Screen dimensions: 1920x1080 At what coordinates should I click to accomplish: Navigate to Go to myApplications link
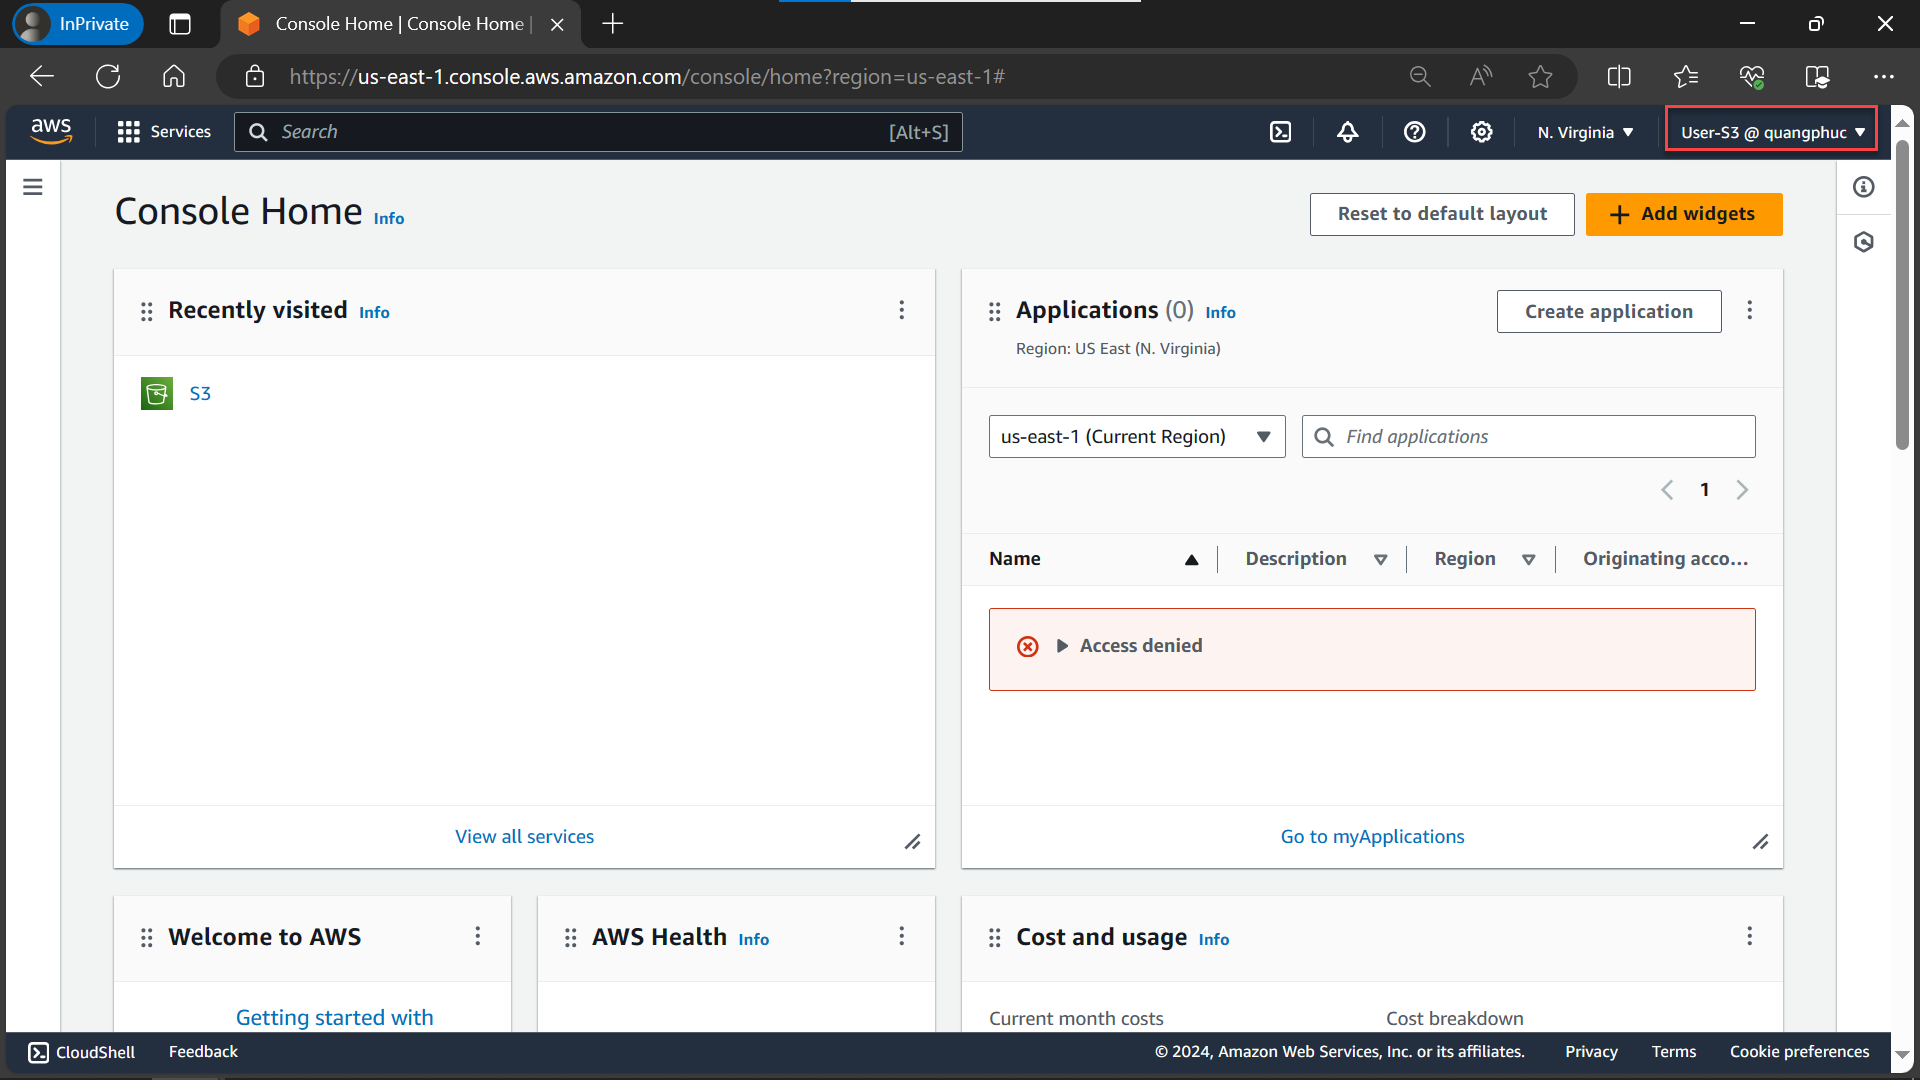coord(1373,835)
